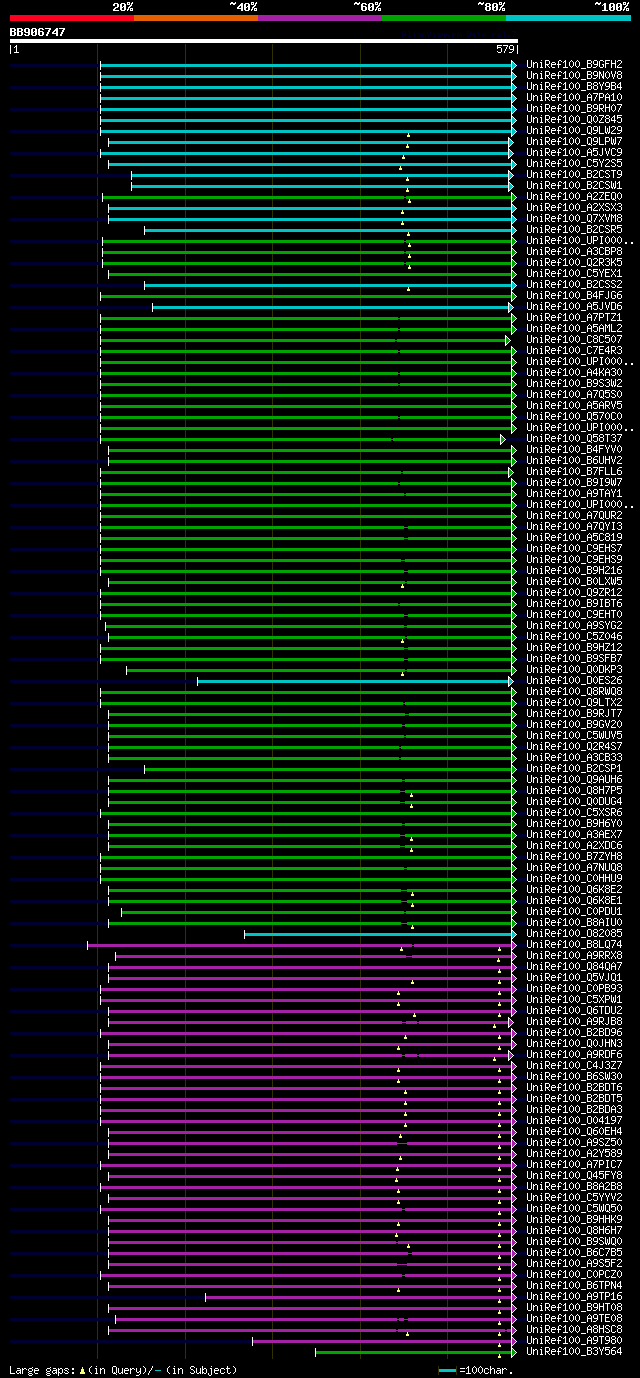The width and height of the screenshot is (640, 1378).
Task: Click the 100char scale bar in the footer
Action: pos(447,1370)
